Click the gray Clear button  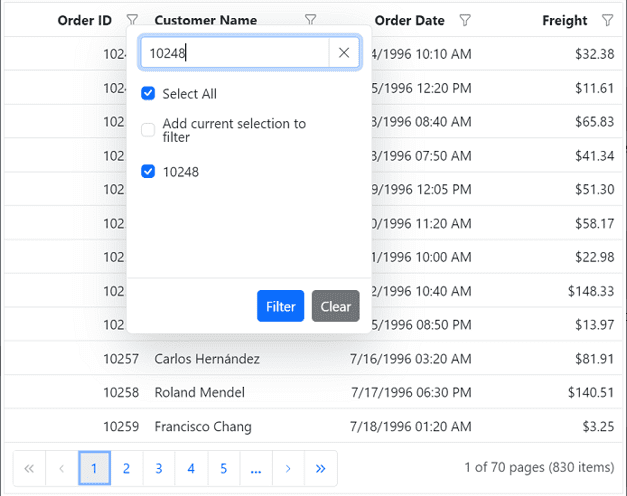click(x=335, y=306)
